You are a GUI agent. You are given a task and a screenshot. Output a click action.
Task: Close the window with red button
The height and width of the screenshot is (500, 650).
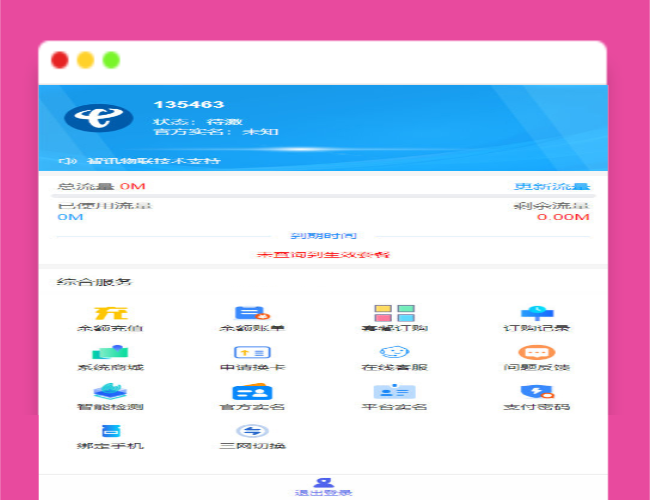60,60
